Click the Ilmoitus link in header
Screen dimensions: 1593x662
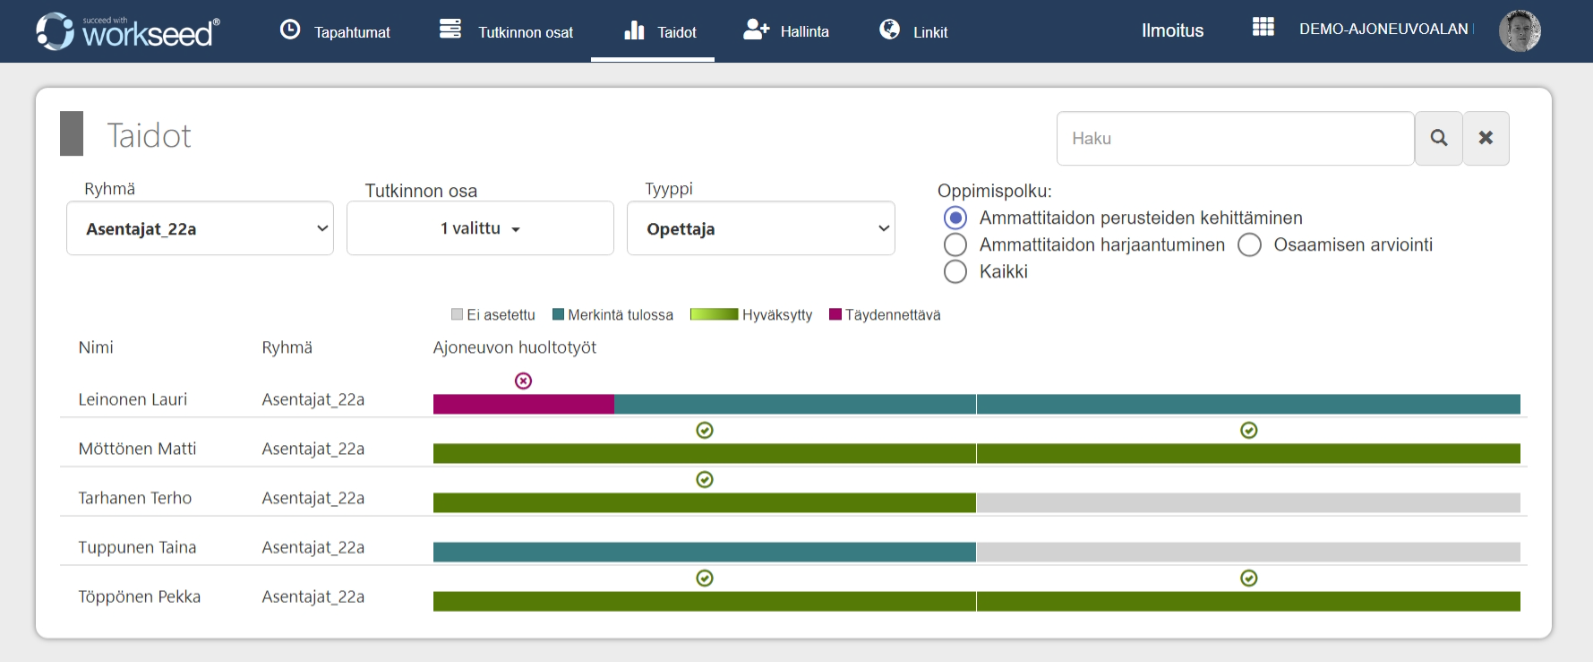pos(1172,31)
